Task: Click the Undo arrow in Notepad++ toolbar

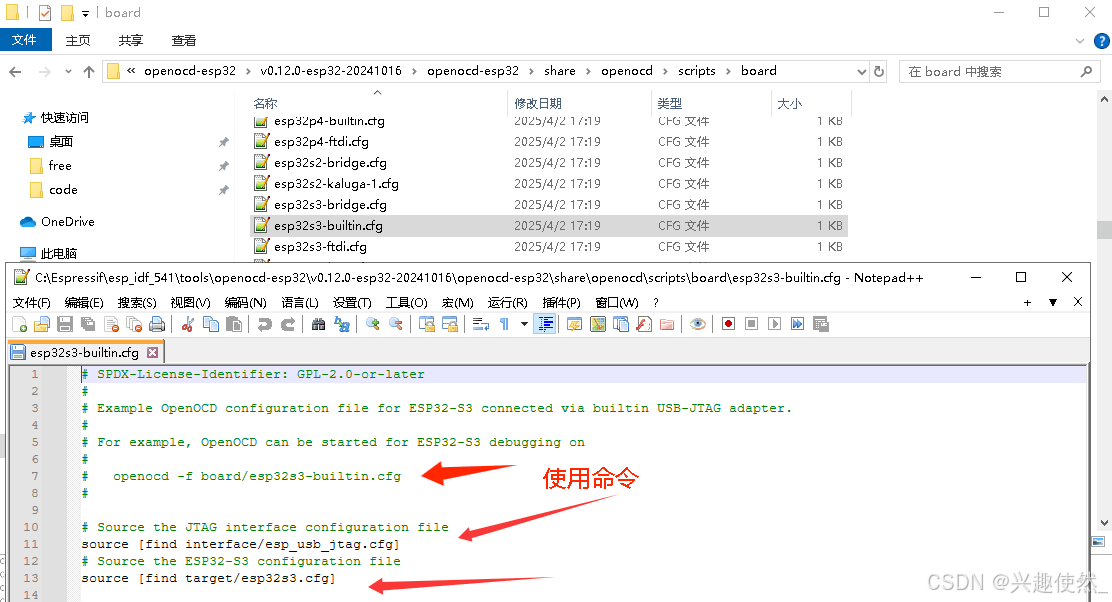Action: [265, 324]
